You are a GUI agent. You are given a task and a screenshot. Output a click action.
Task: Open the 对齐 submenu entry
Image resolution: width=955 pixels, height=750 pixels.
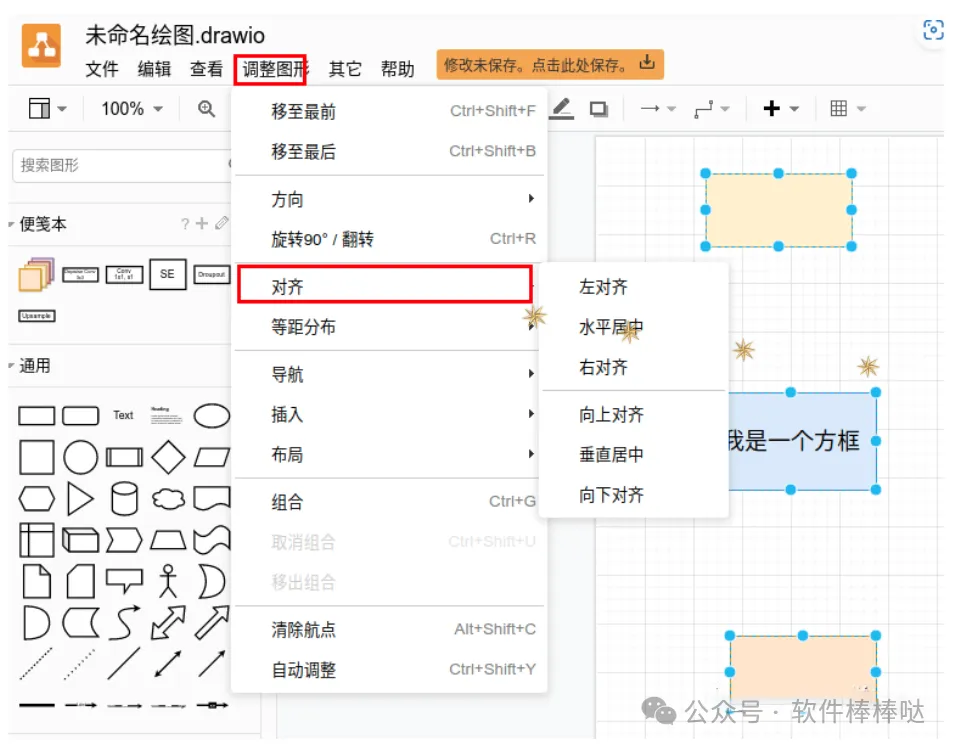click(x=385, y=285)
